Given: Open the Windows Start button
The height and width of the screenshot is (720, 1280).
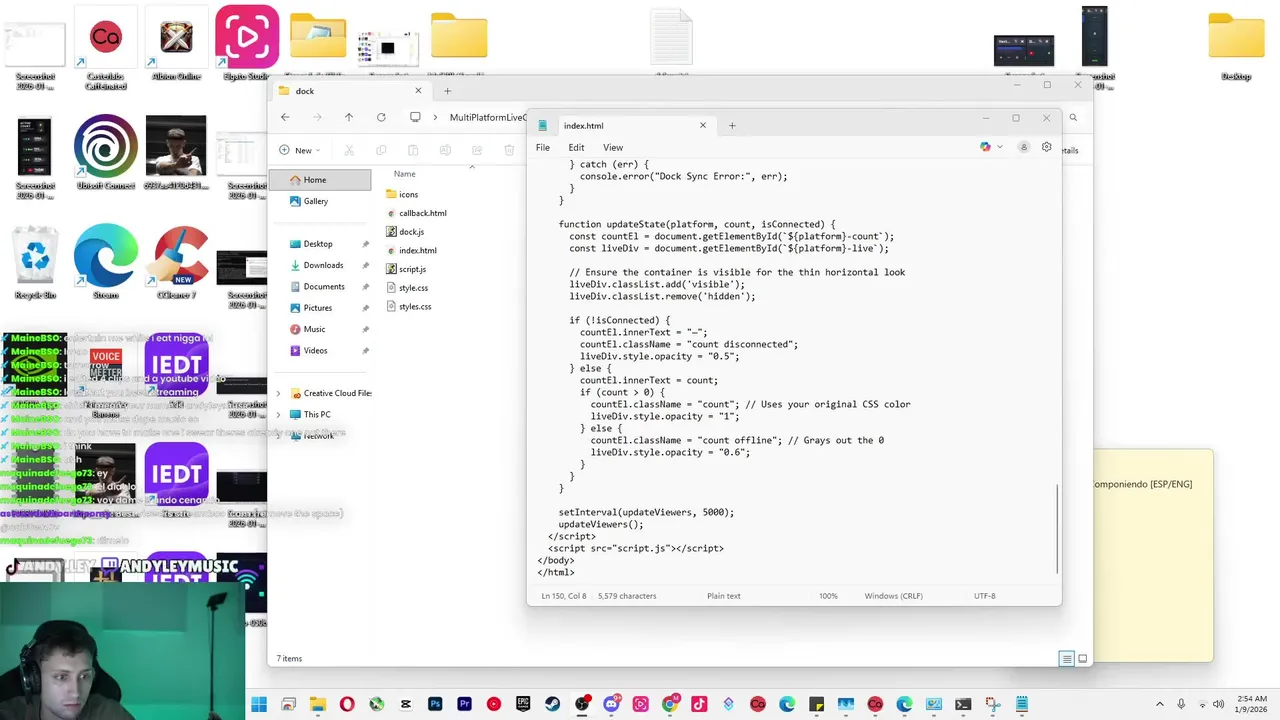Looking at the screenshot, I should (259, 704).
